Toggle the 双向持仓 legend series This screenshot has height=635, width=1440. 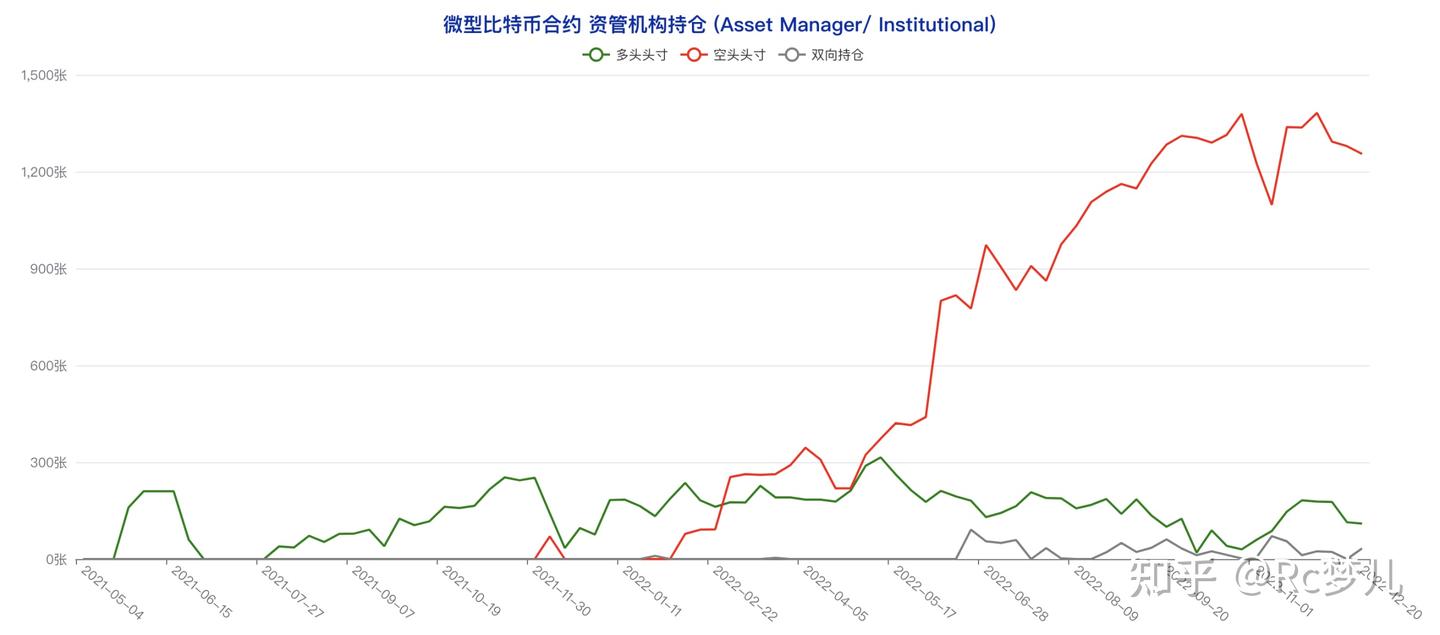point(821,55)
